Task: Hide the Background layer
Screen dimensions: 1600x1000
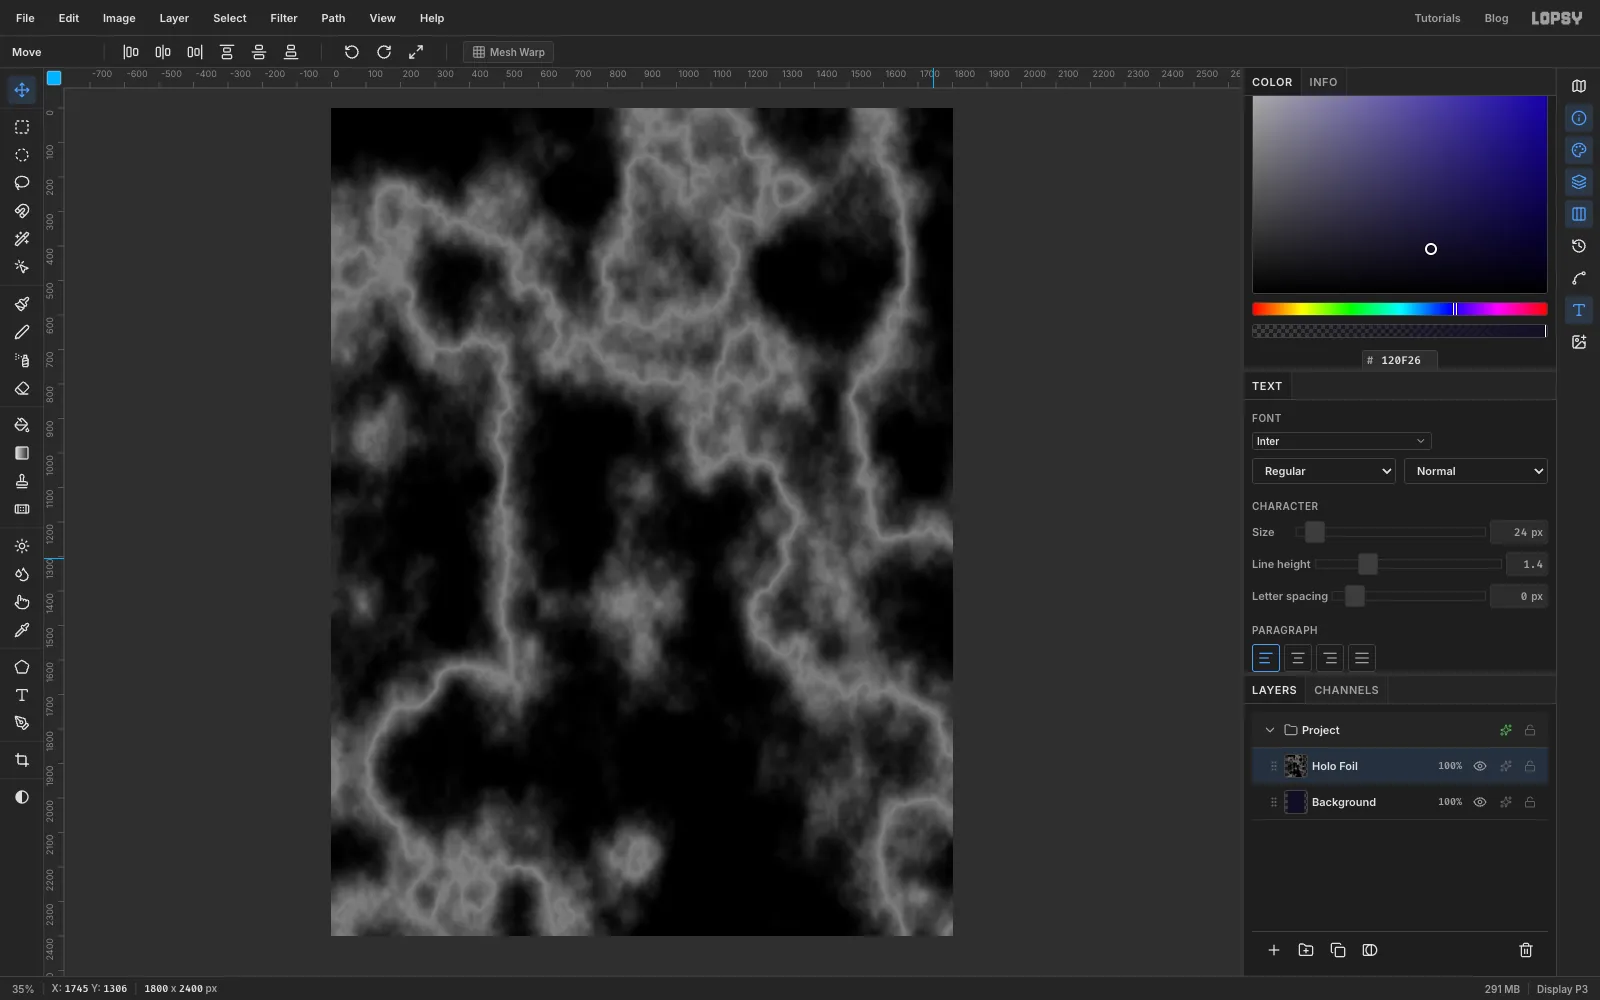Action: pos(1480,802)
